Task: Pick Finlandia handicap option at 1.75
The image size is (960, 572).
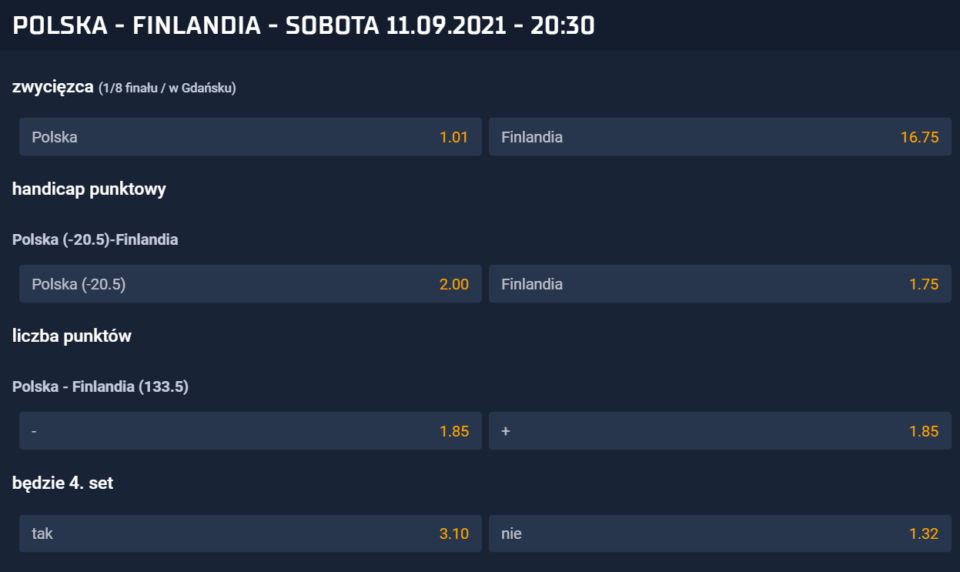Action: (x=720, y=284)
